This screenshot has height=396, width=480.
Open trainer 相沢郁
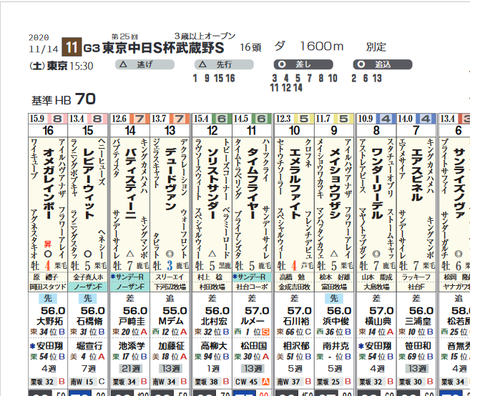pos(295,346)
